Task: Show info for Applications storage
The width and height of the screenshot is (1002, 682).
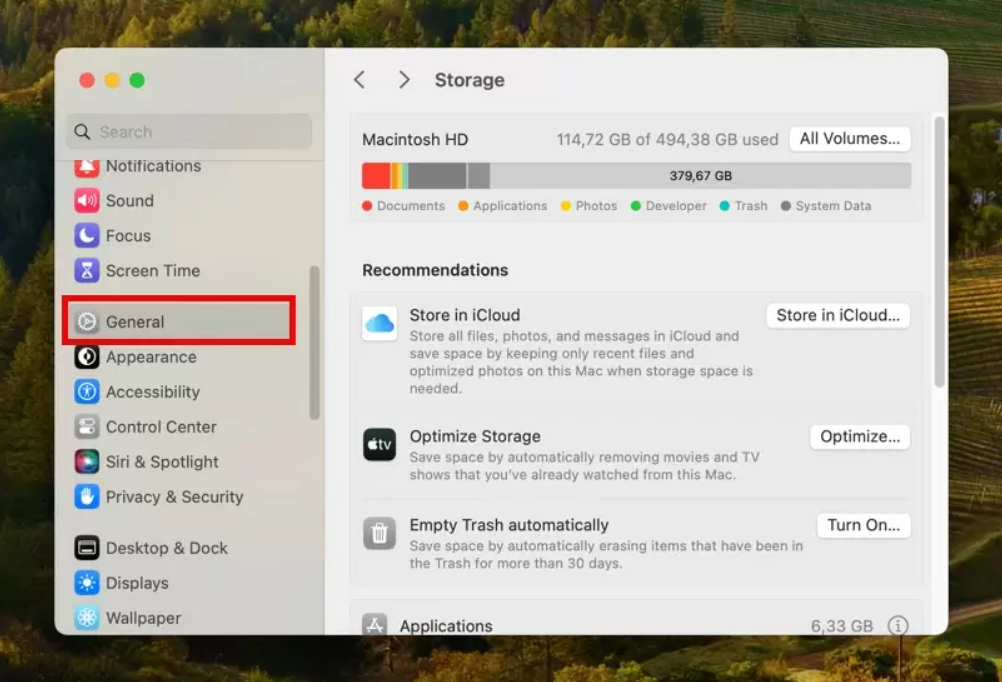Action: [x=898, y=625]
